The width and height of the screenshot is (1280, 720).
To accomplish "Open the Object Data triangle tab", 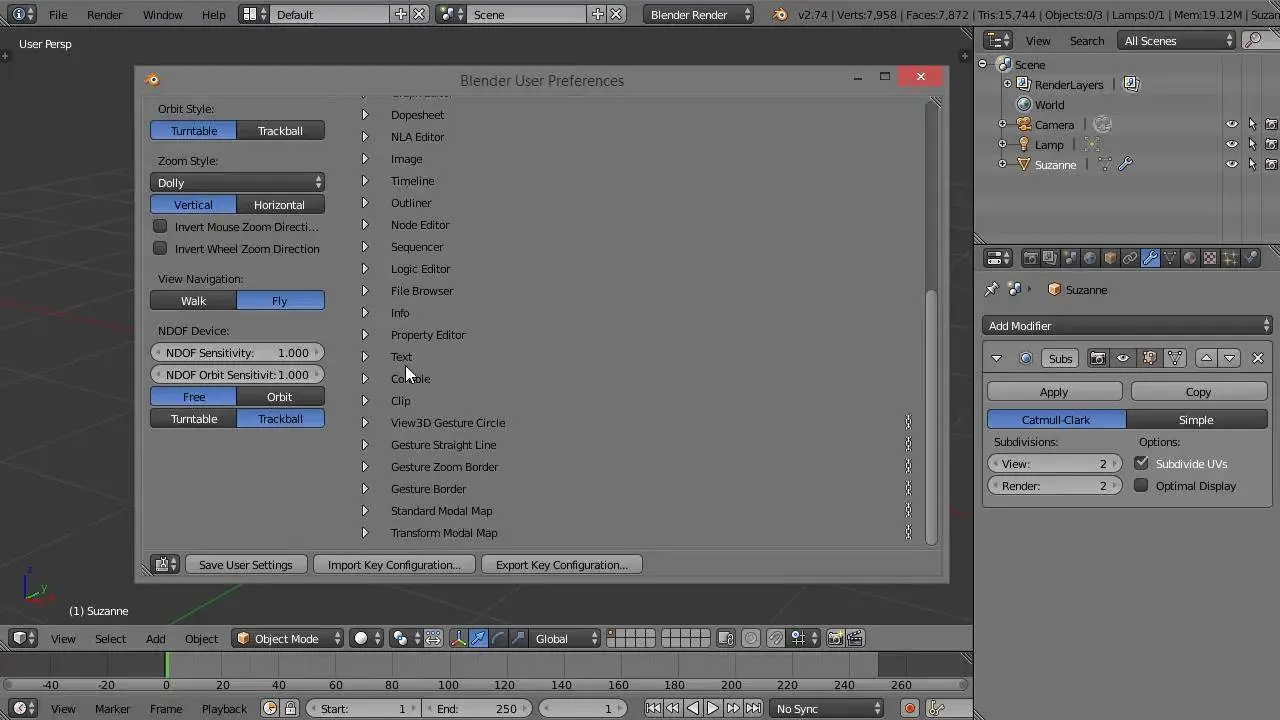I will point(1170,258).
